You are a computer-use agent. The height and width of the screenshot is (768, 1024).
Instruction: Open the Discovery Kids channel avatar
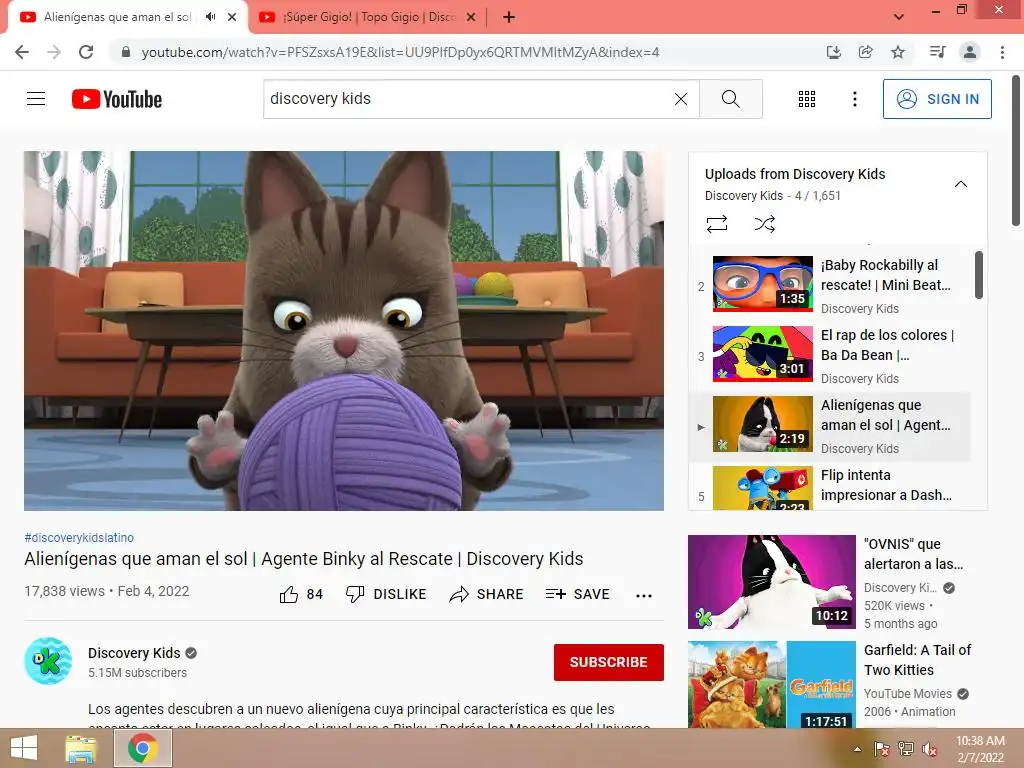[x=48, y=661]
